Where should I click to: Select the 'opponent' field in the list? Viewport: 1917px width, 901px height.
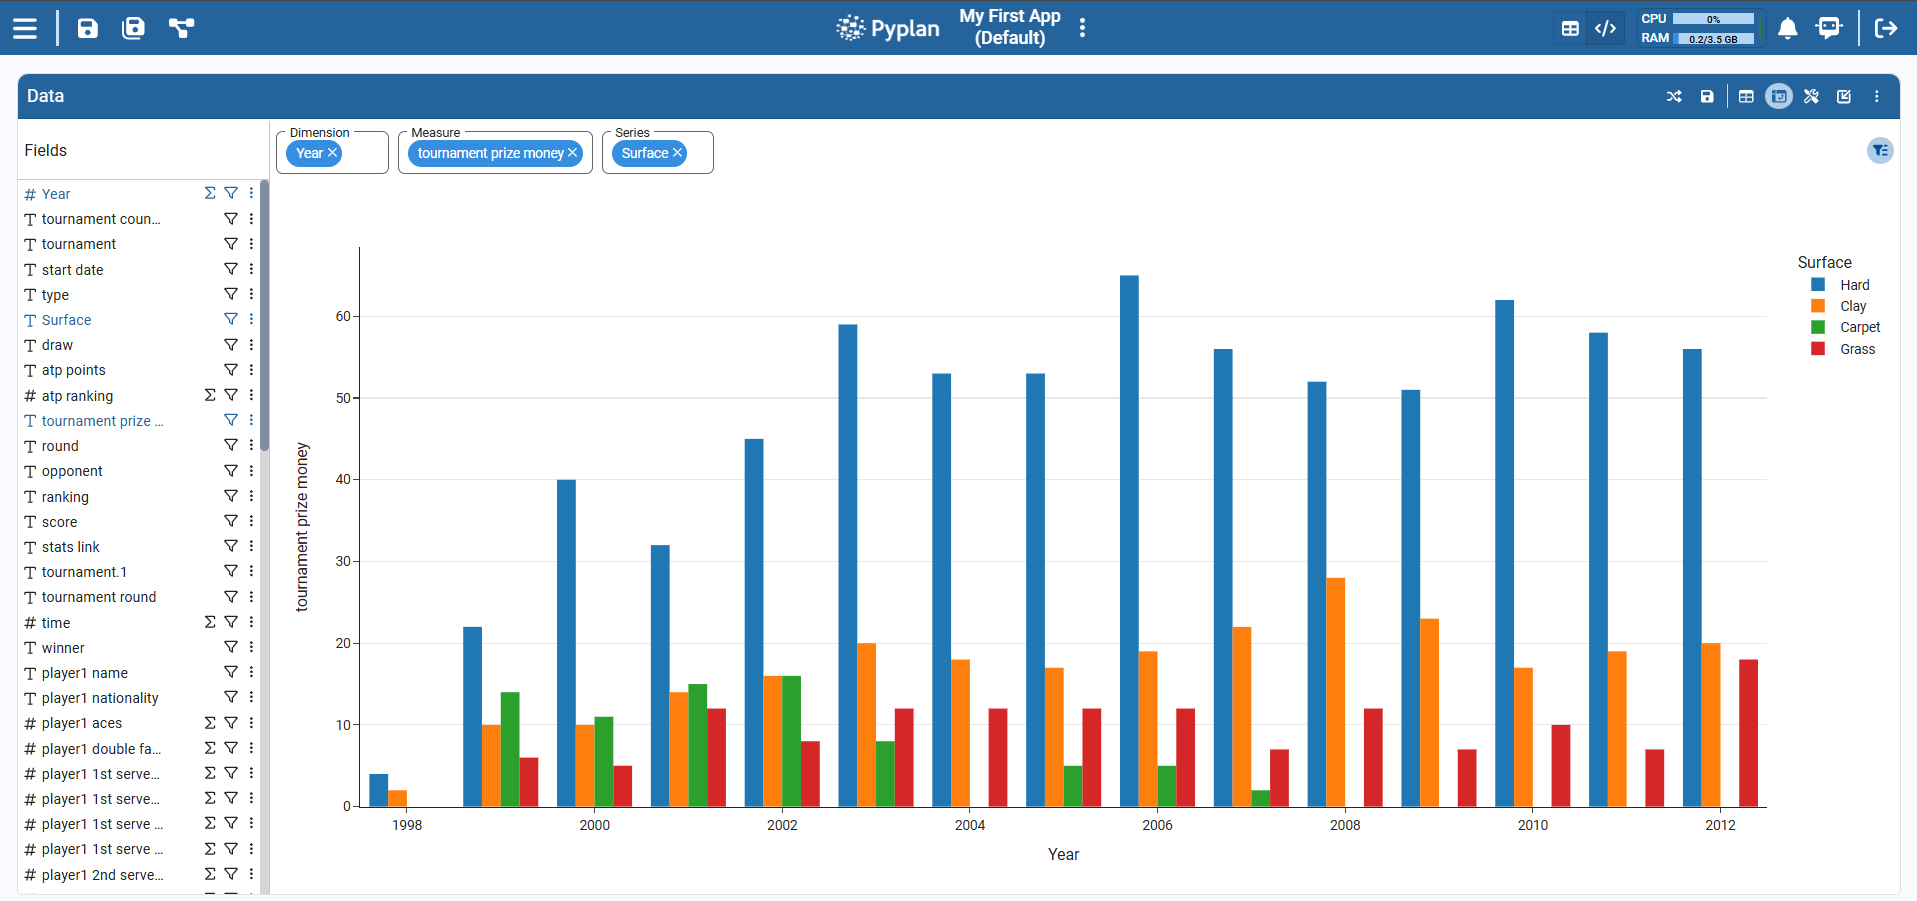[x=72, y=471]
